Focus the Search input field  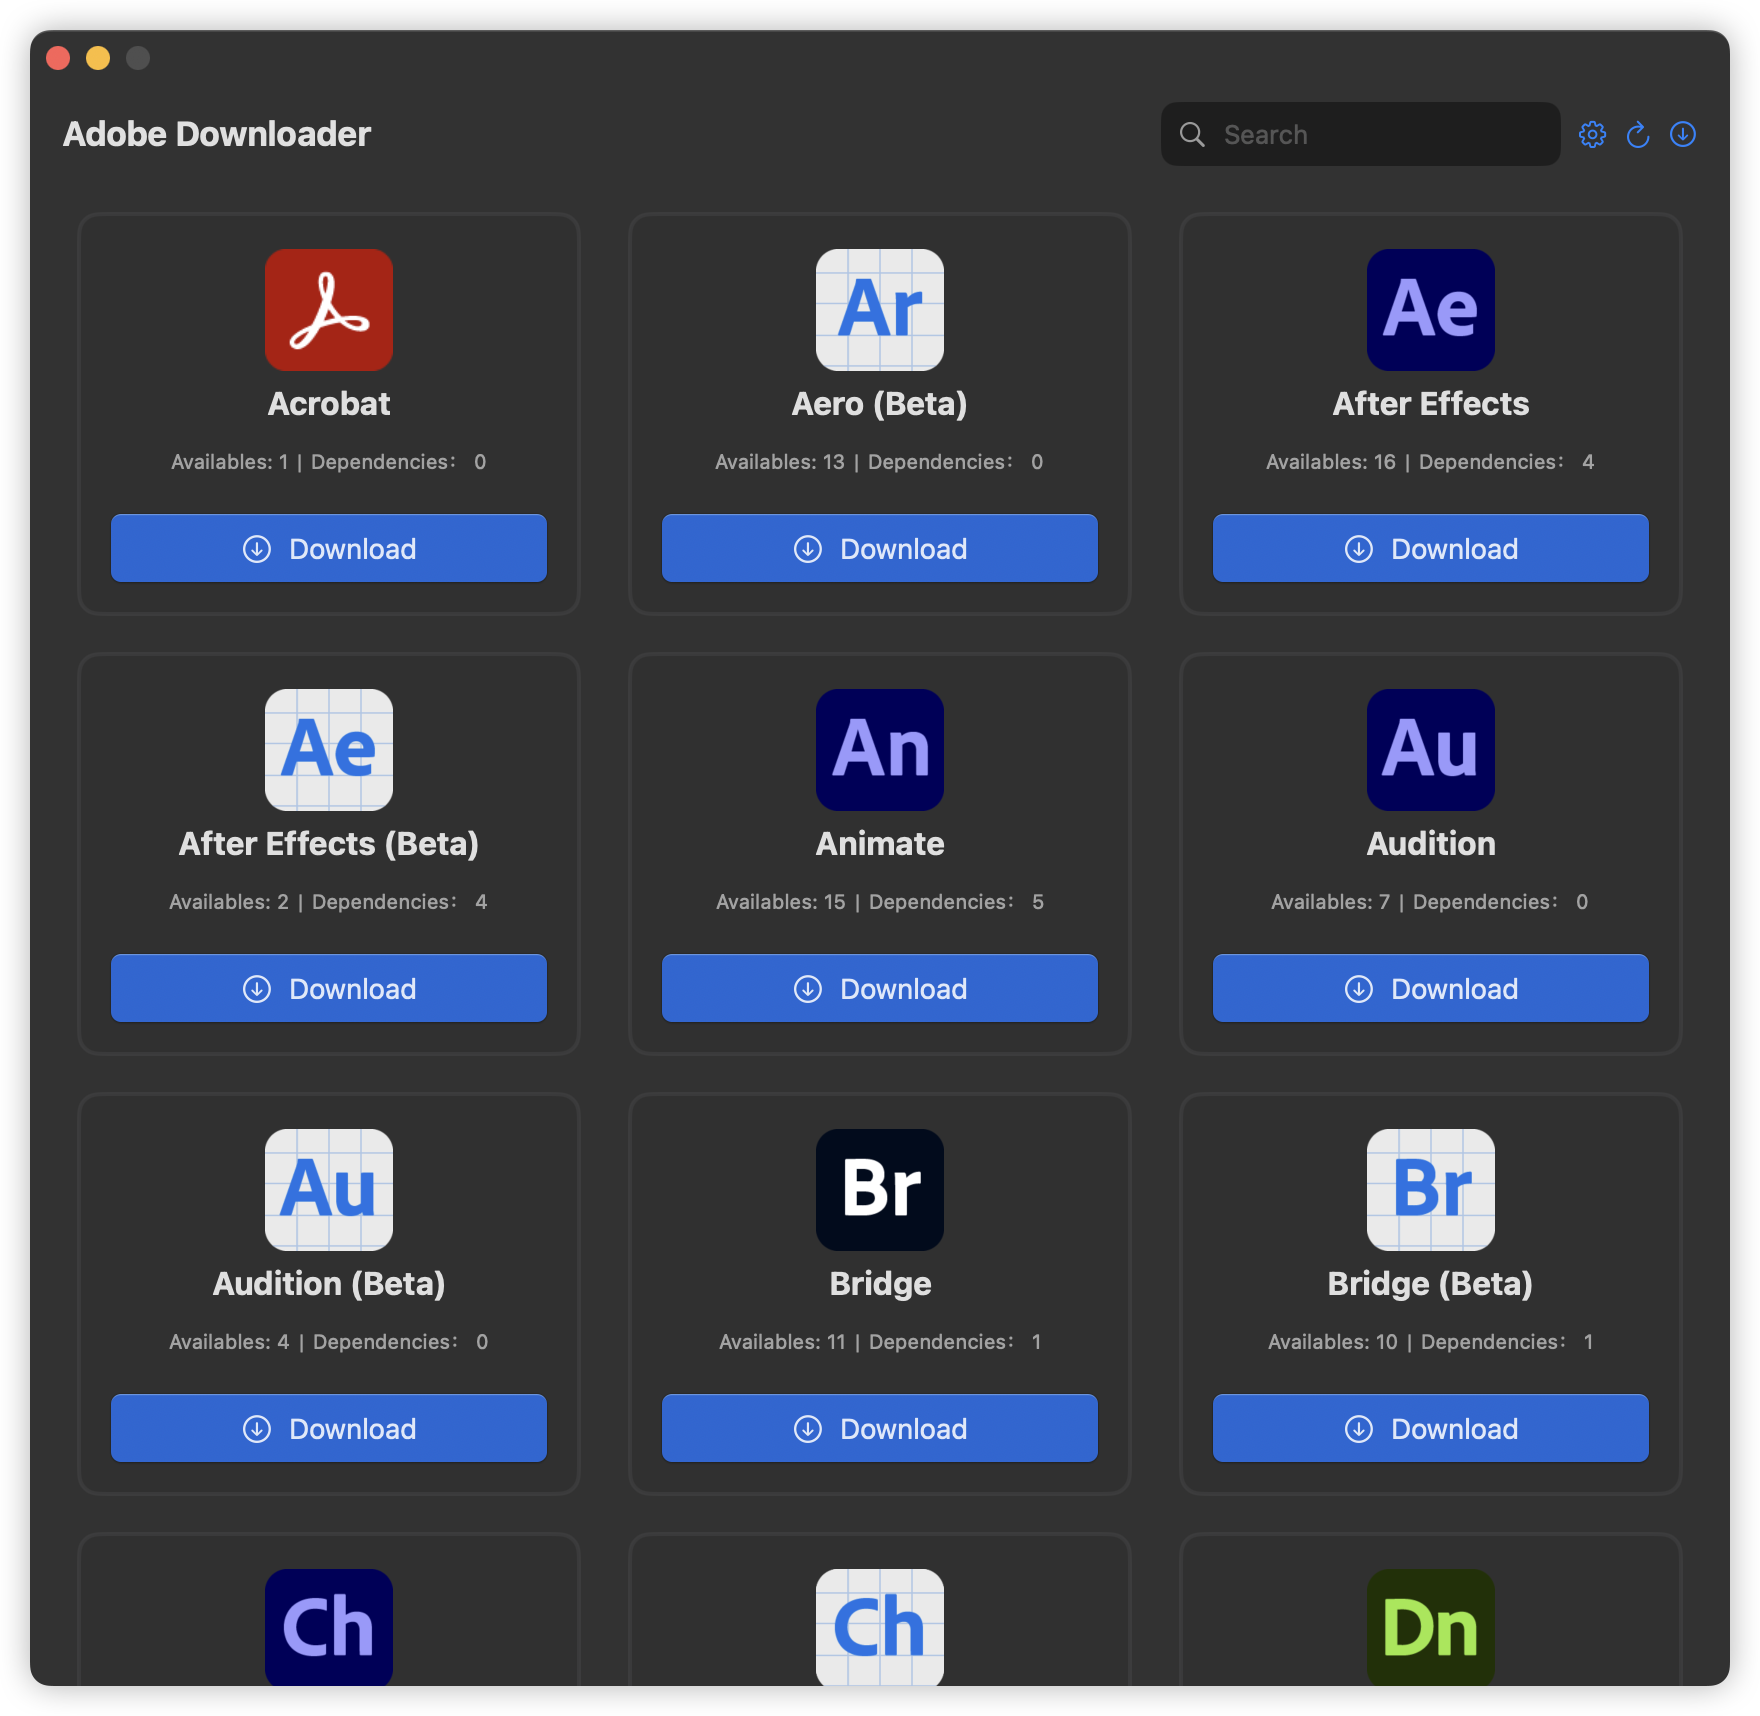pyautogui.click(x=1361, y=134)
